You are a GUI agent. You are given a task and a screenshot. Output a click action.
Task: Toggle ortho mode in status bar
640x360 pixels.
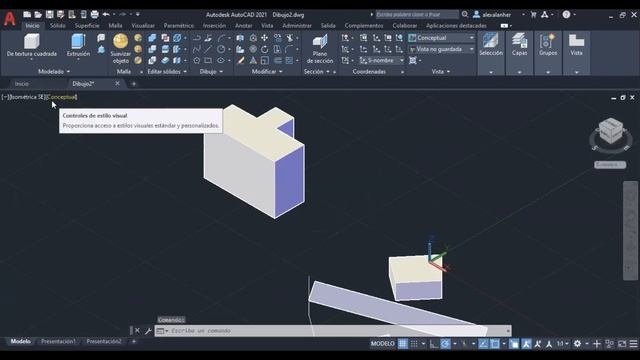(433, 344)
